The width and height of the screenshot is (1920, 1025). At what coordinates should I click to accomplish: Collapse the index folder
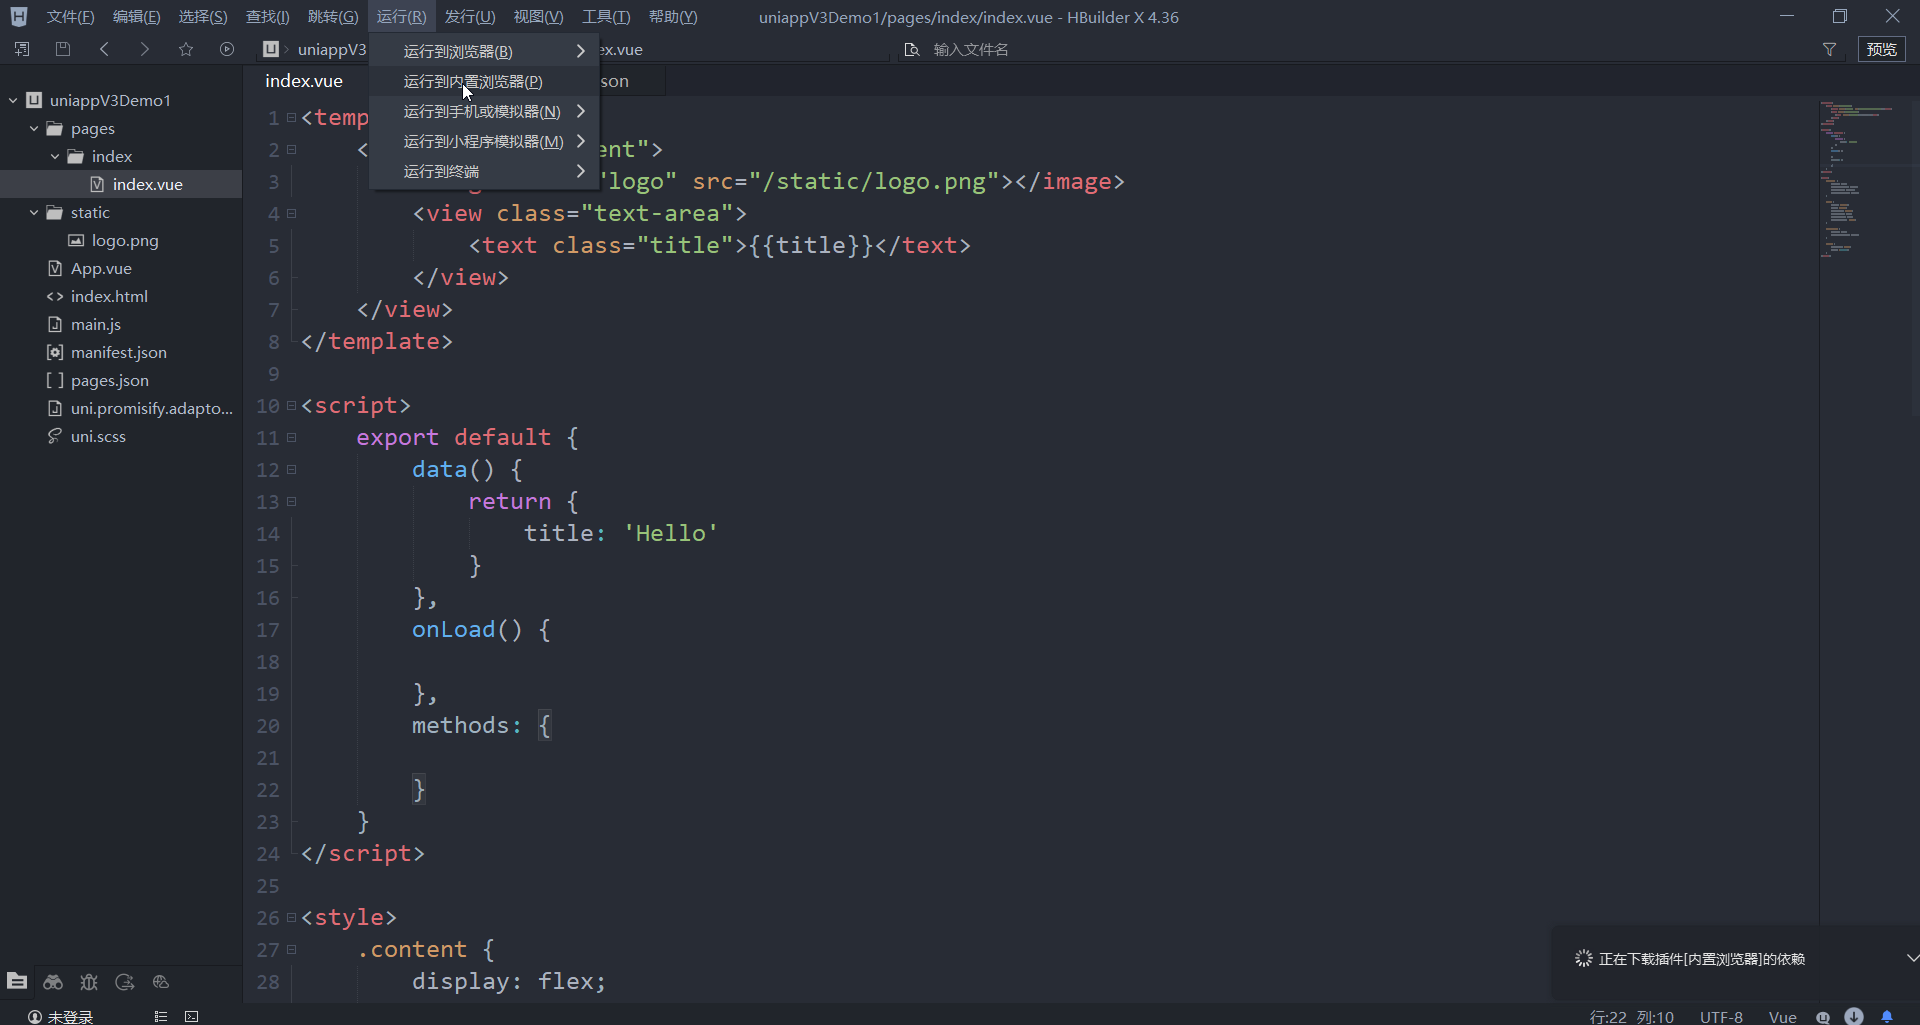55,156
